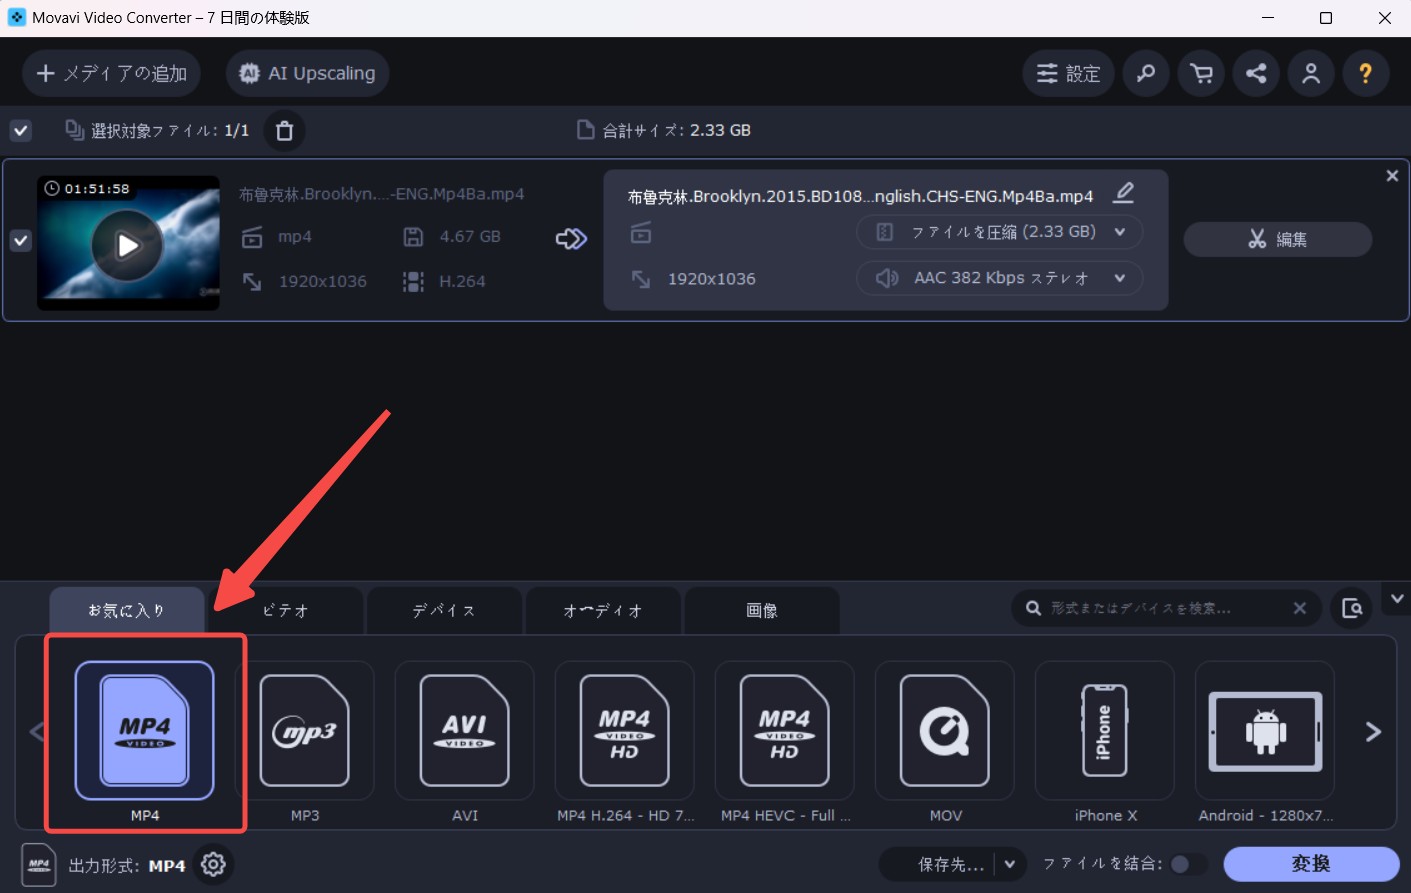Image resolution: width=1411 pixels, height=893 pixels.
Task: Click the format search input field
Action: click(x=1165, y=608)
